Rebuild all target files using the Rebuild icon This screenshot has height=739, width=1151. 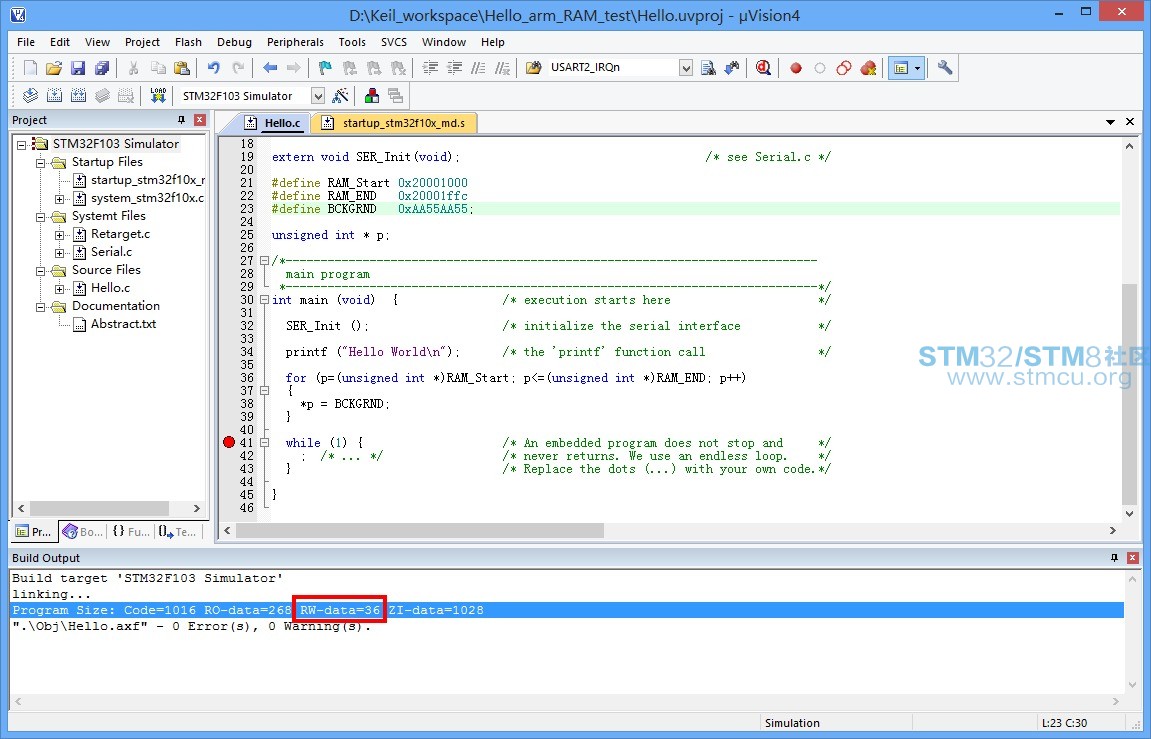click(78, 95)
